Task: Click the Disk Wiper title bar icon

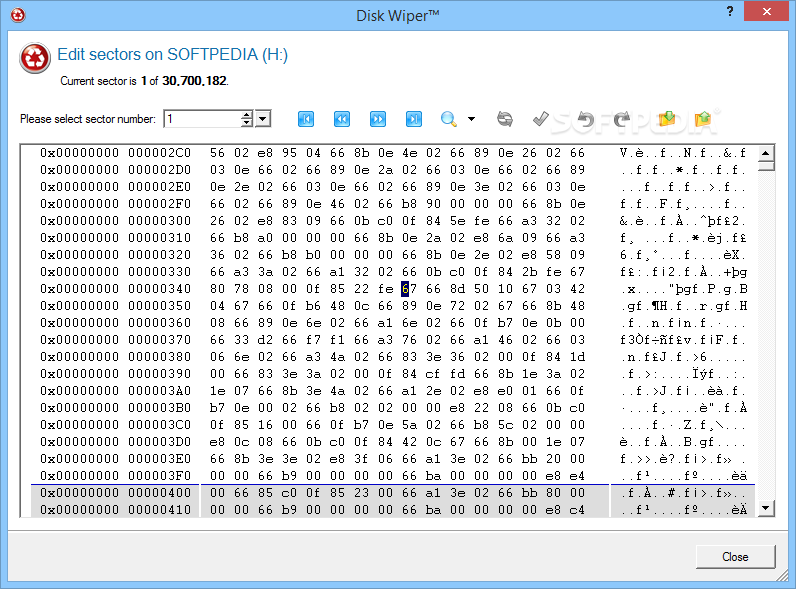Action: point(18,15)
